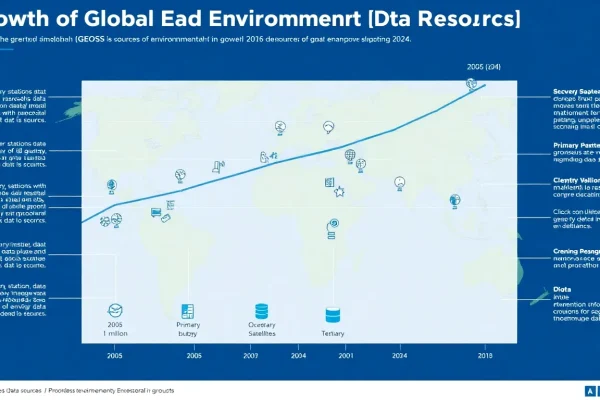This screenshot has width=600, height=400.
Task: Click the '1 million' legend text
Action: click(115, 333)
